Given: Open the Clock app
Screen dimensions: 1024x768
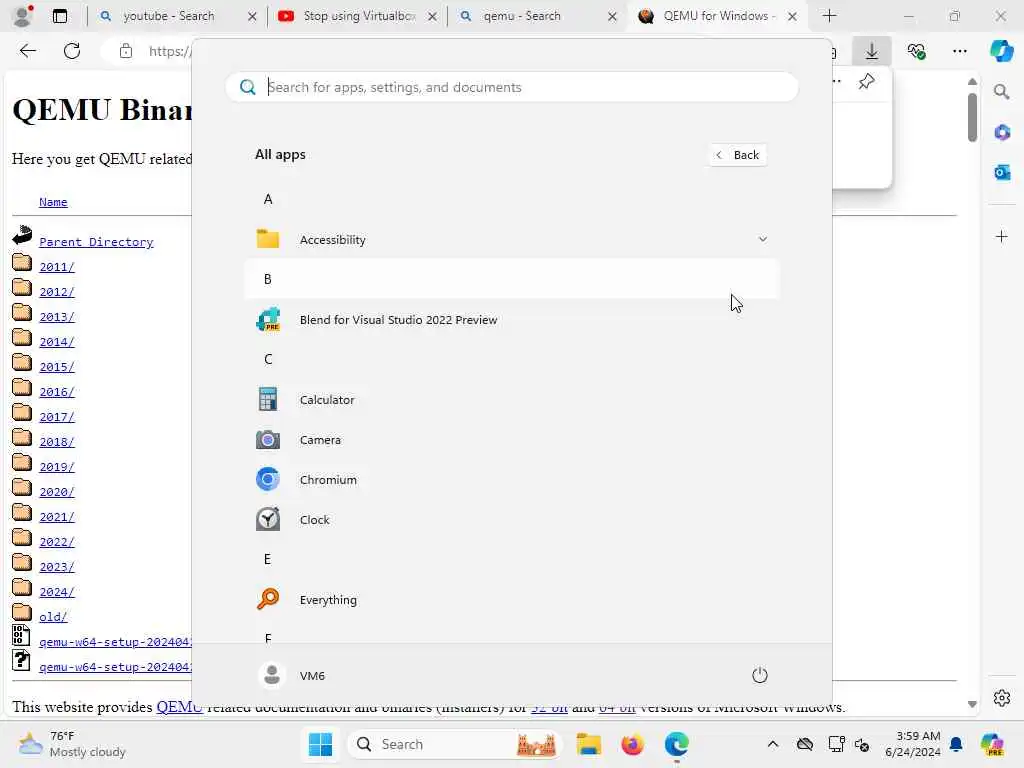Looking at the screenshot, I should pyautogui.click(x=511, y=520).
